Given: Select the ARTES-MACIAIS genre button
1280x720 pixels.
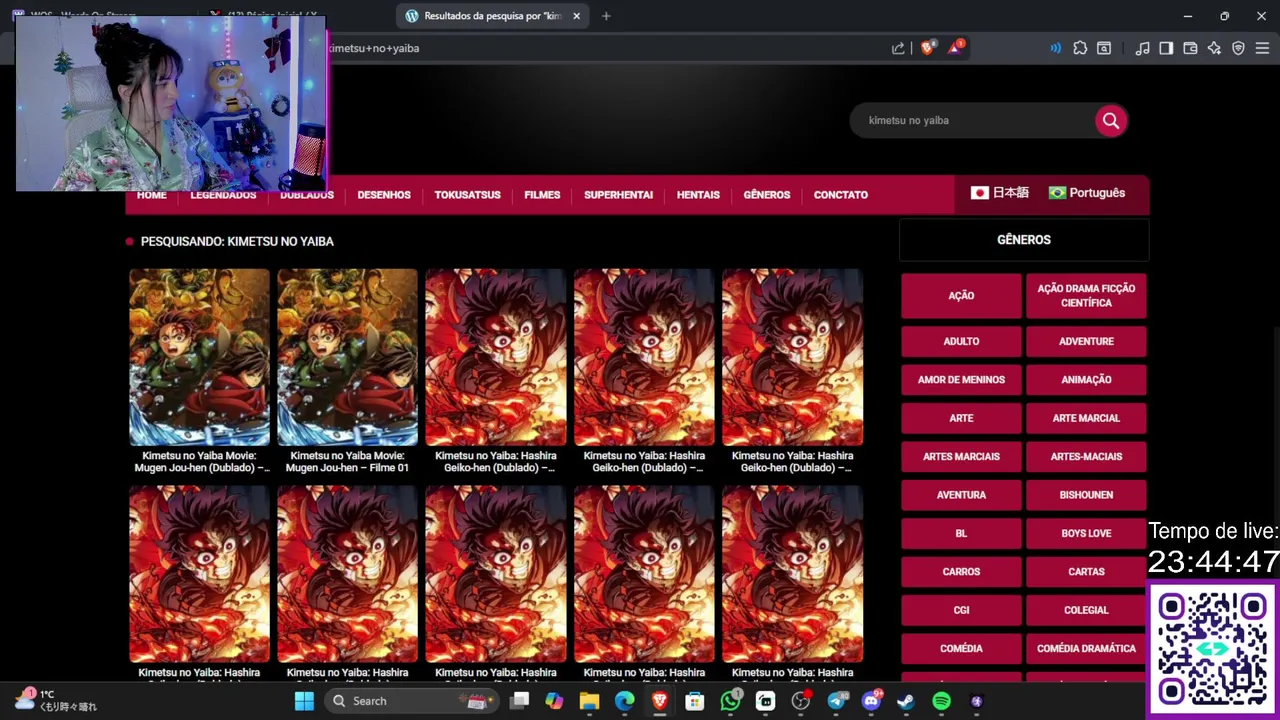Looking at the screenshot, I should 1086,457.
